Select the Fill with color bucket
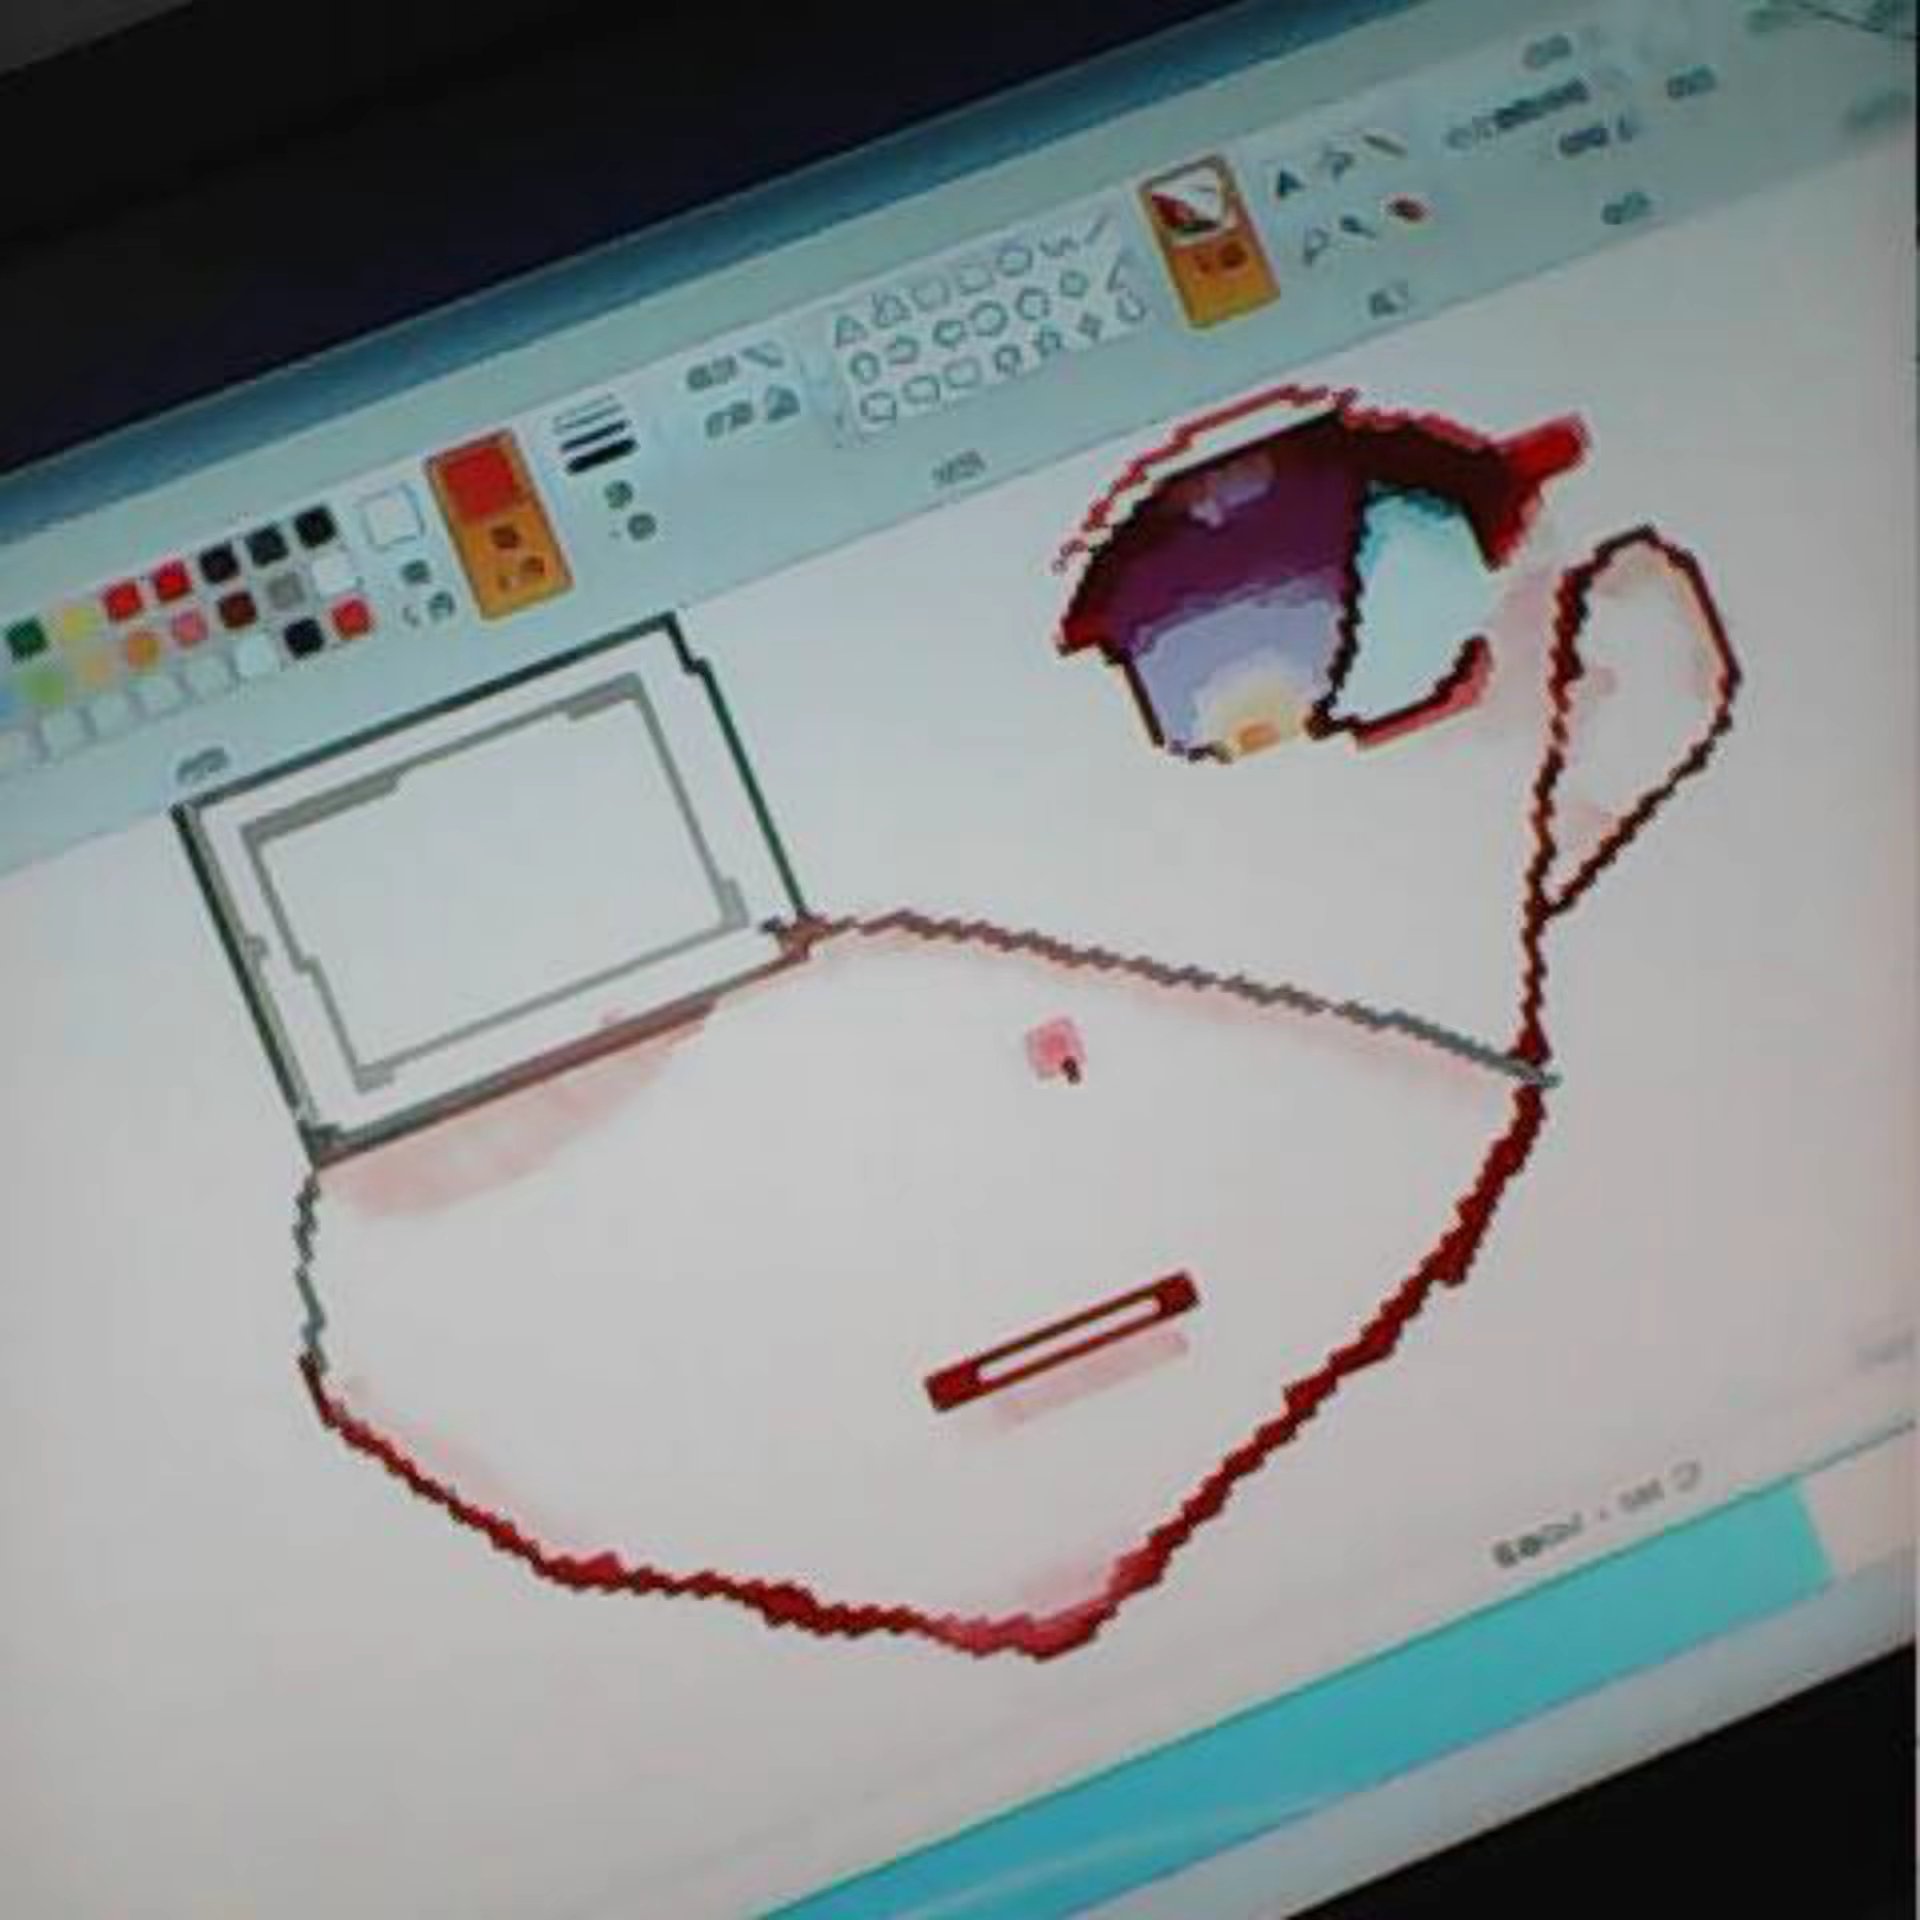This screenshot has width=1920, height=1920. tap(1337, 163)
